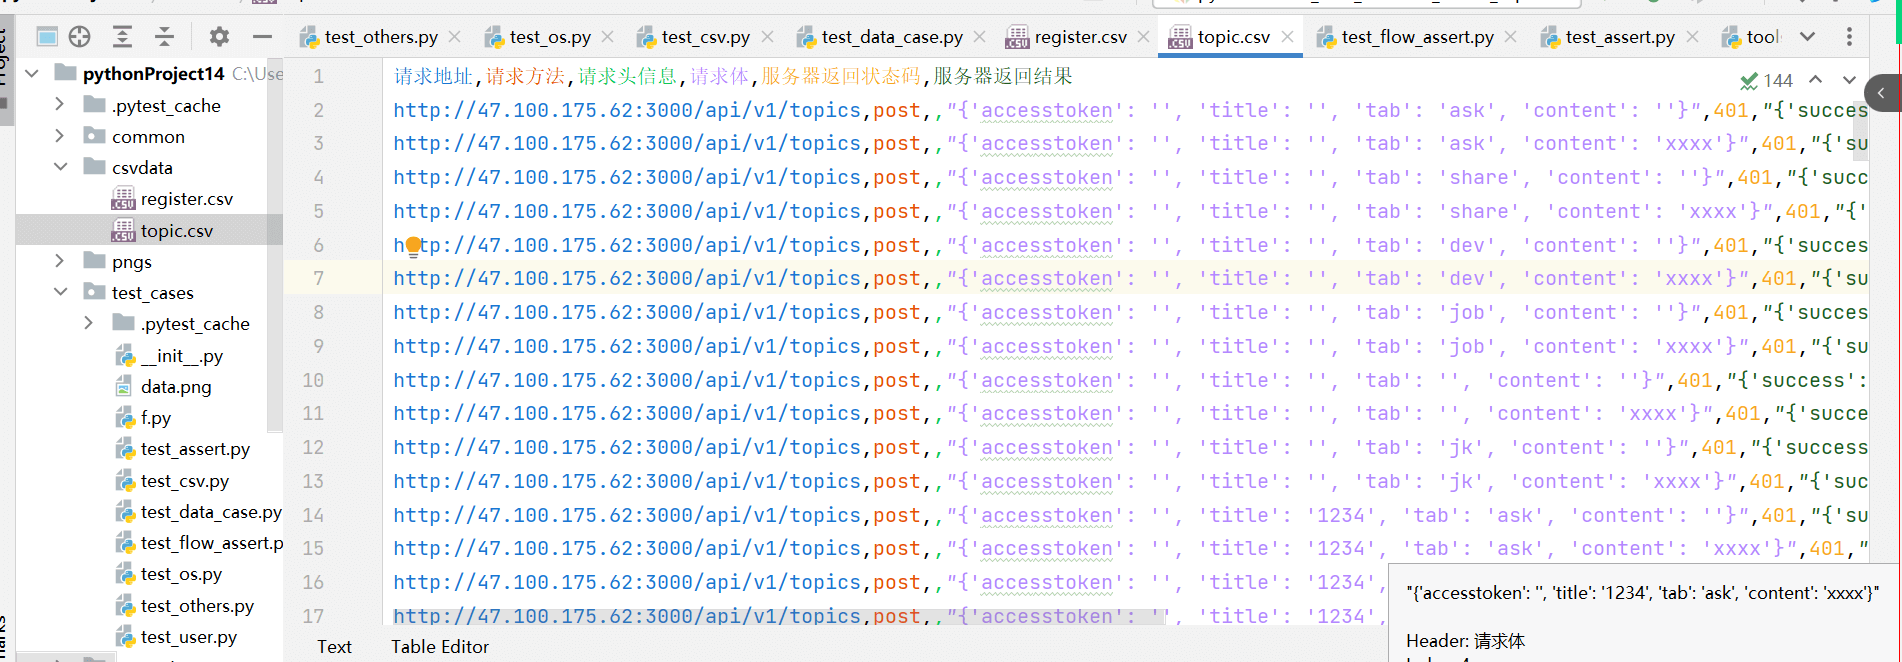Open the editor tabs more options menu
This screenshot has width=1902, height=662.
1849,37
